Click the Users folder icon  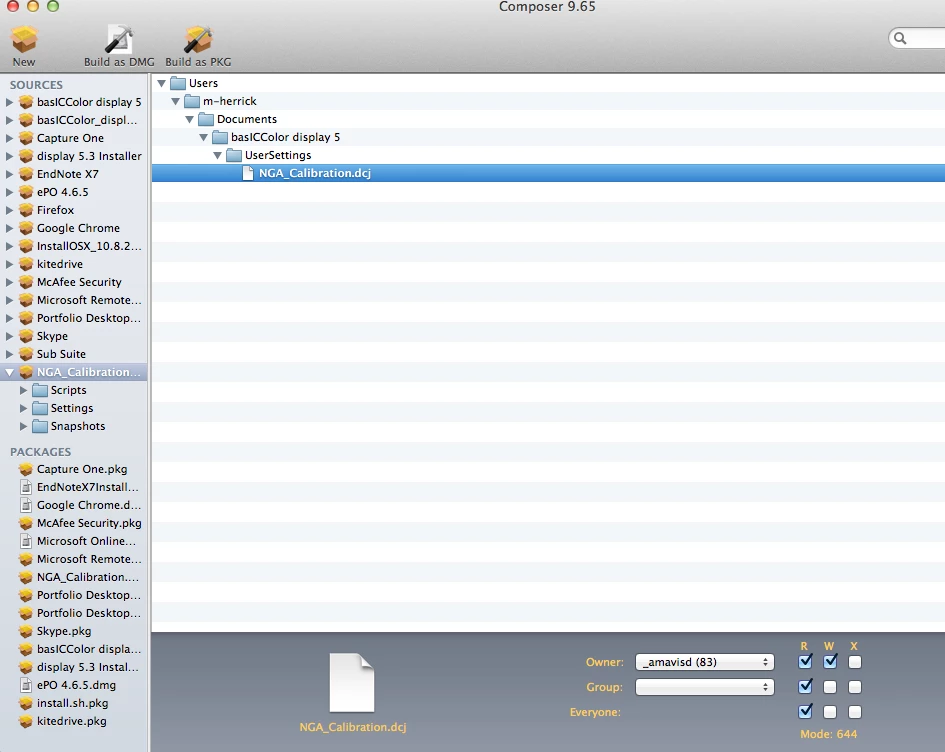(178, 83)
